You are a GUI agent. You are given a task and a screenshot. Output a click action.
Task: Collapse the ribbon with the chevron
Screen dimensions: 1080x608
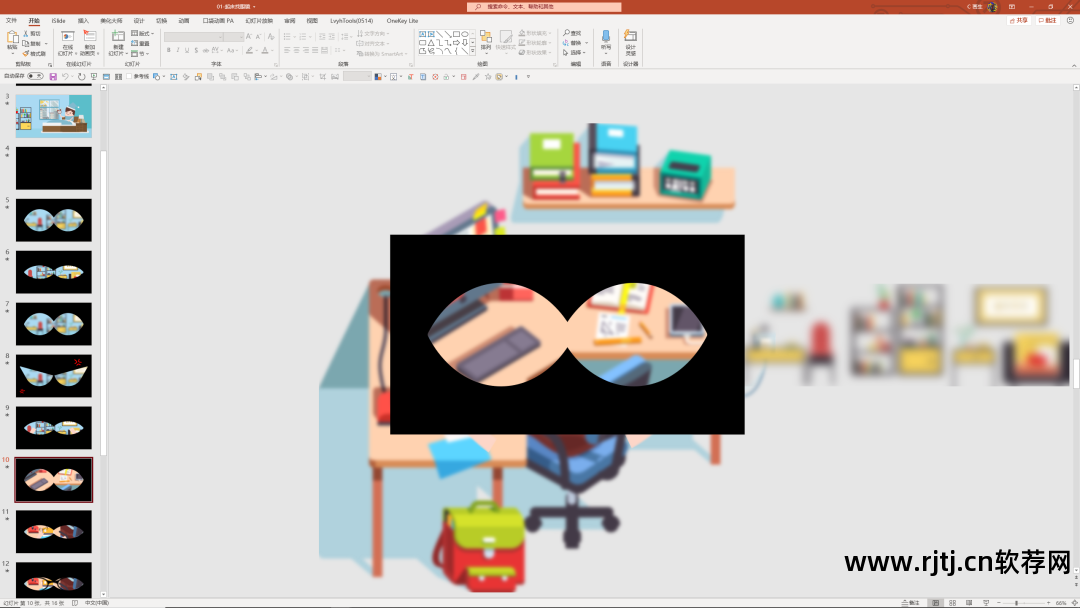1074,65
